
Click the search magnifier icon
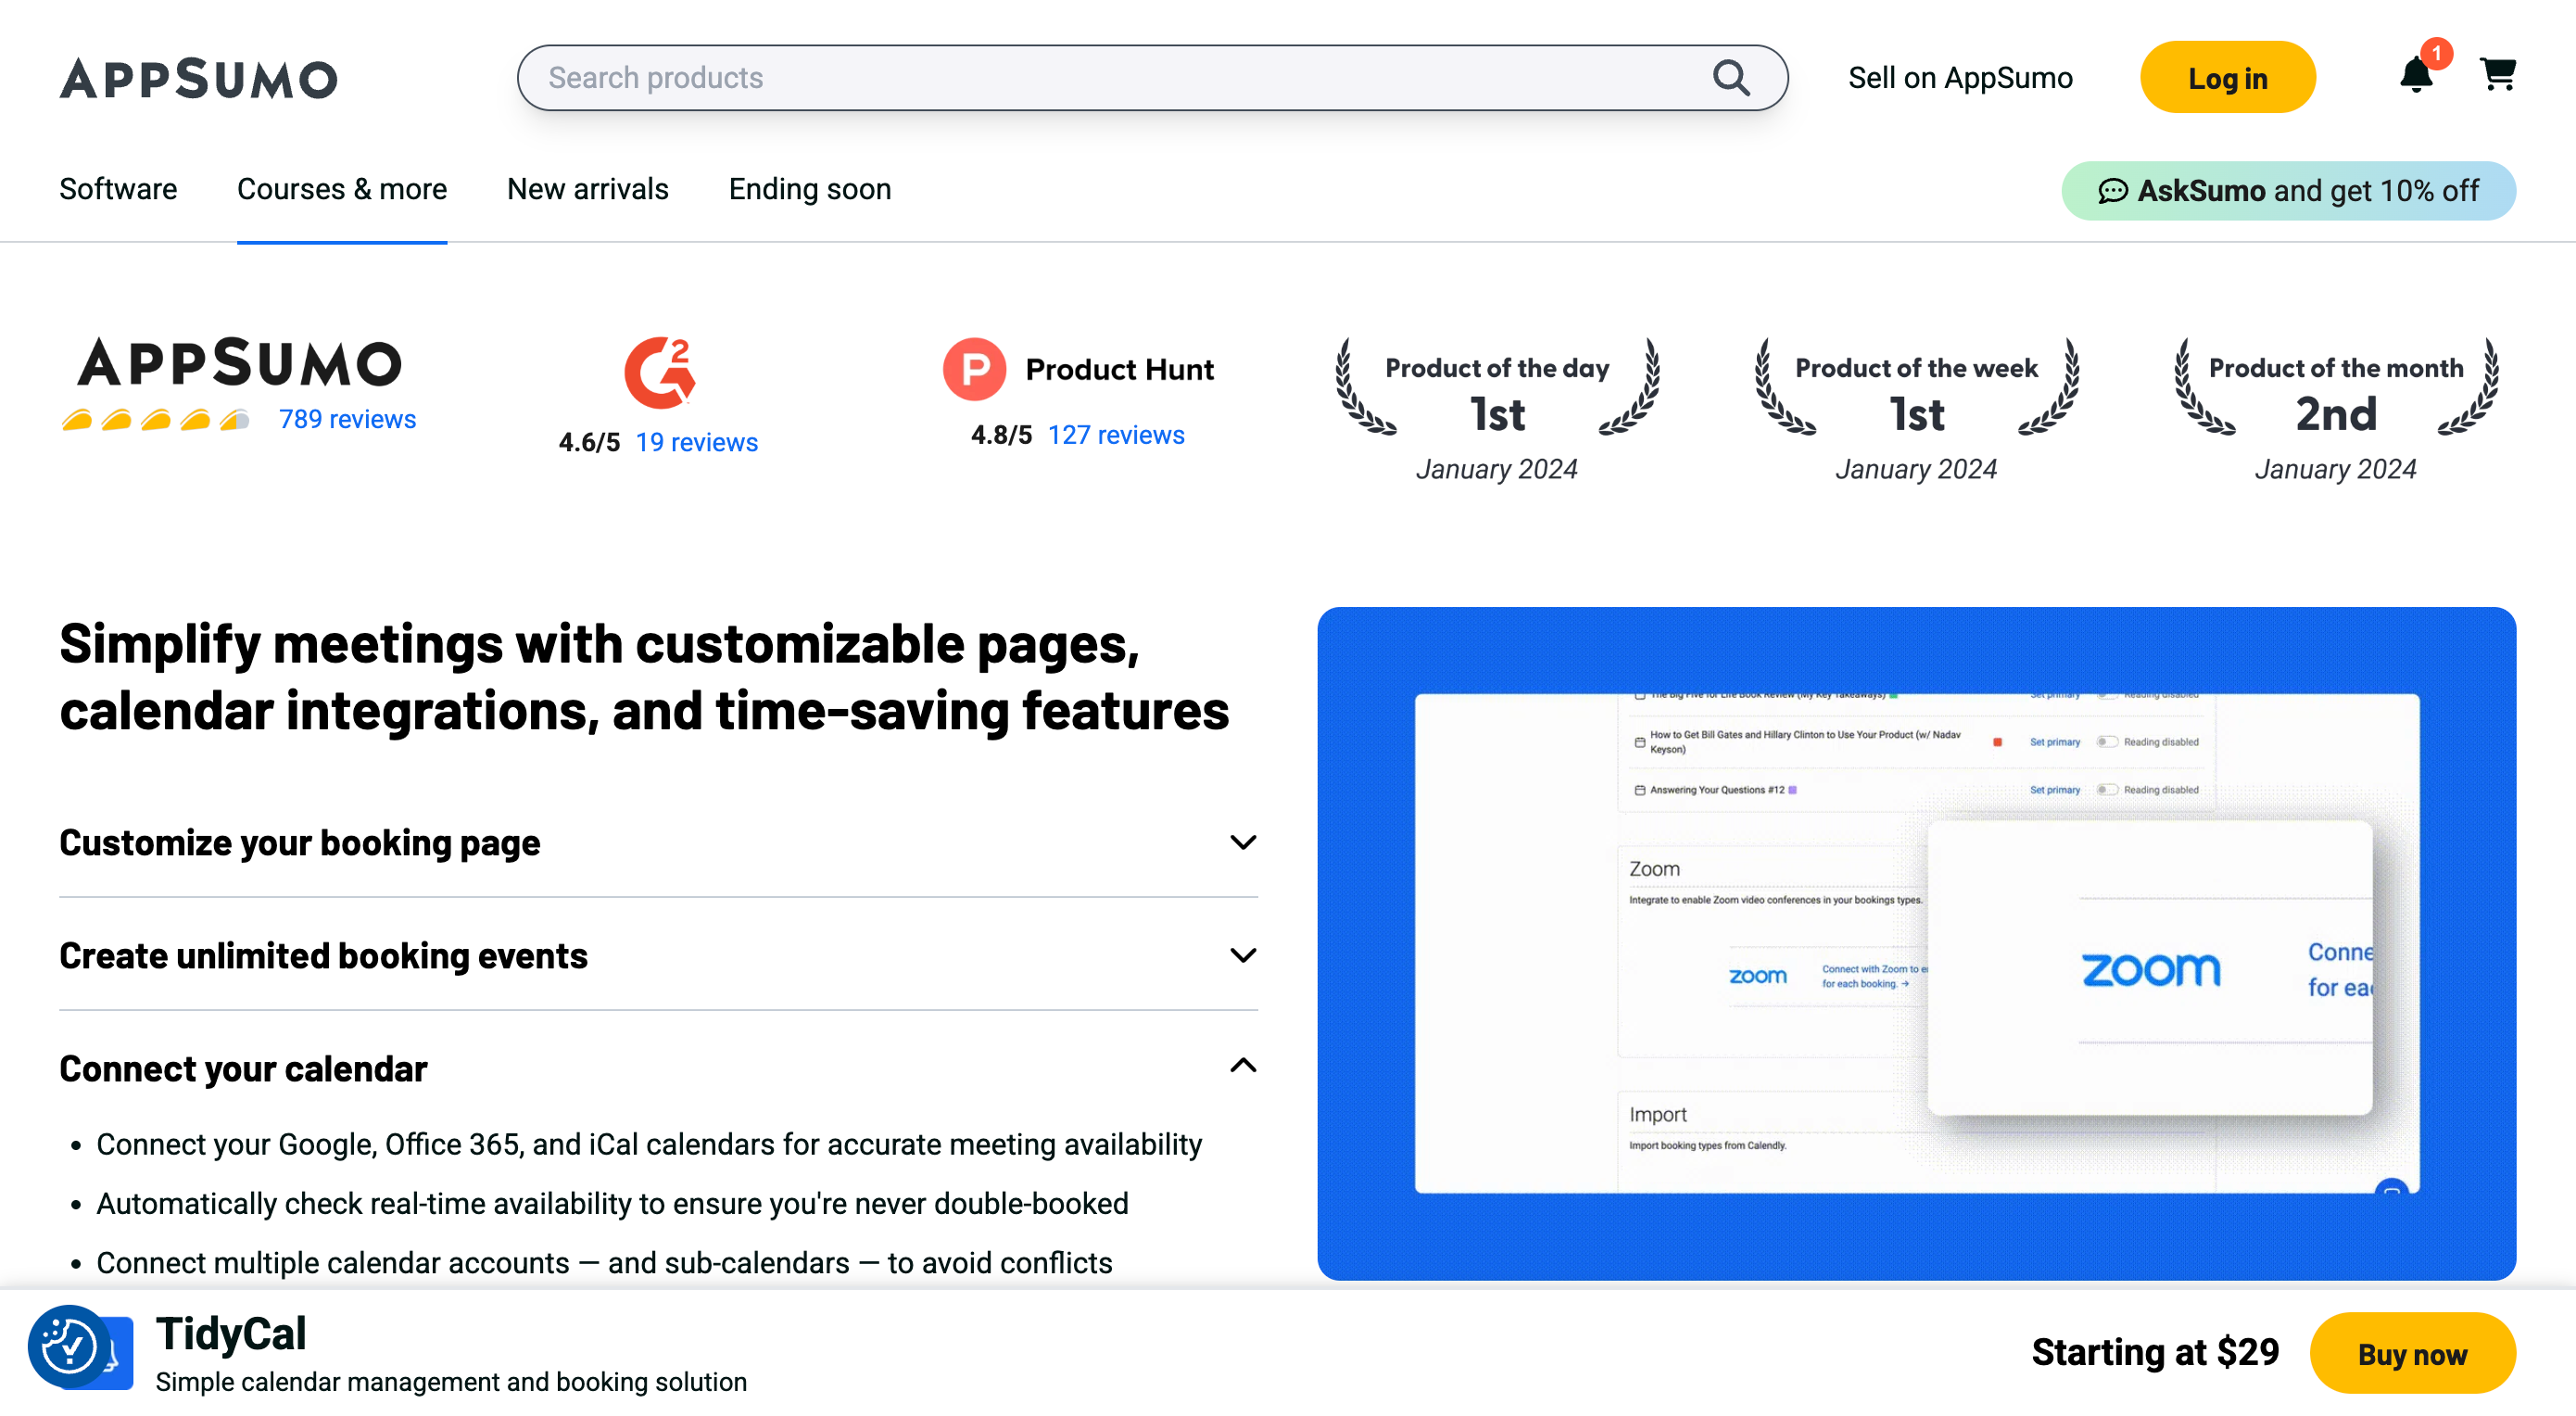[x=1730, y=78]
